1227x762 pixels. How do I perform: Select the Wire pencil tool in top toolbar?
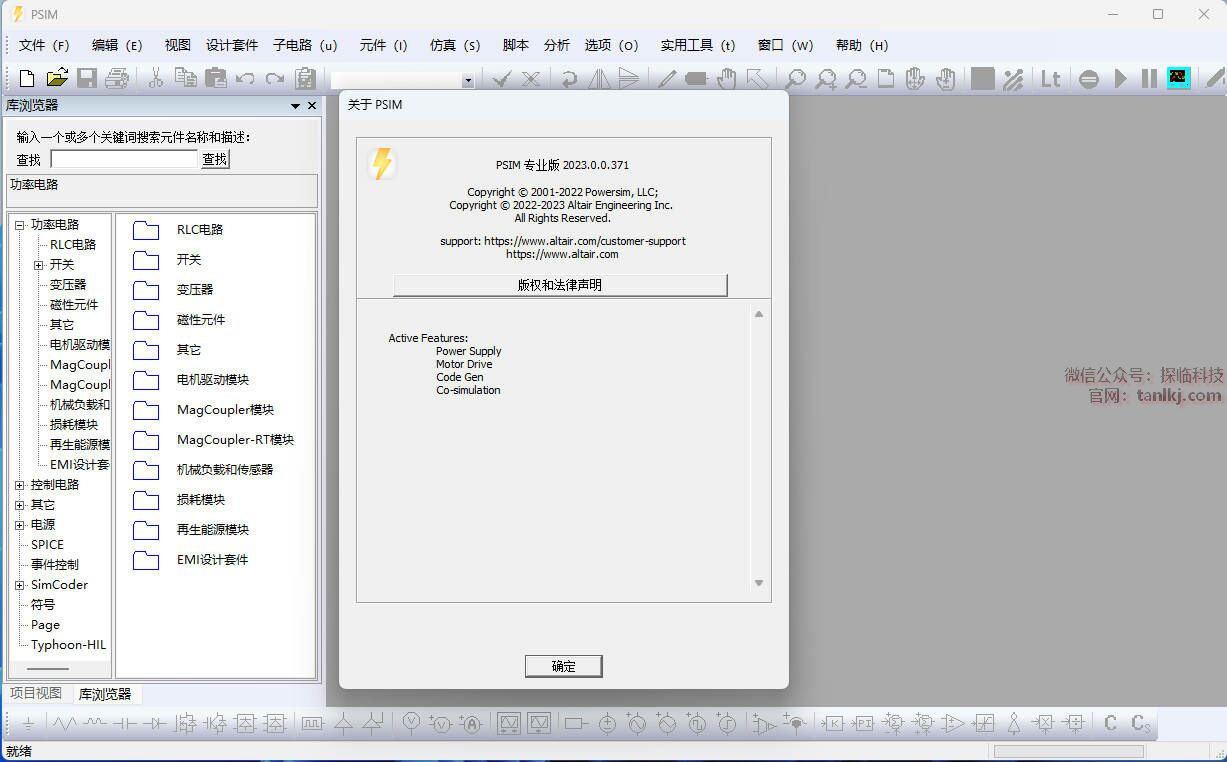coord(667,78)
